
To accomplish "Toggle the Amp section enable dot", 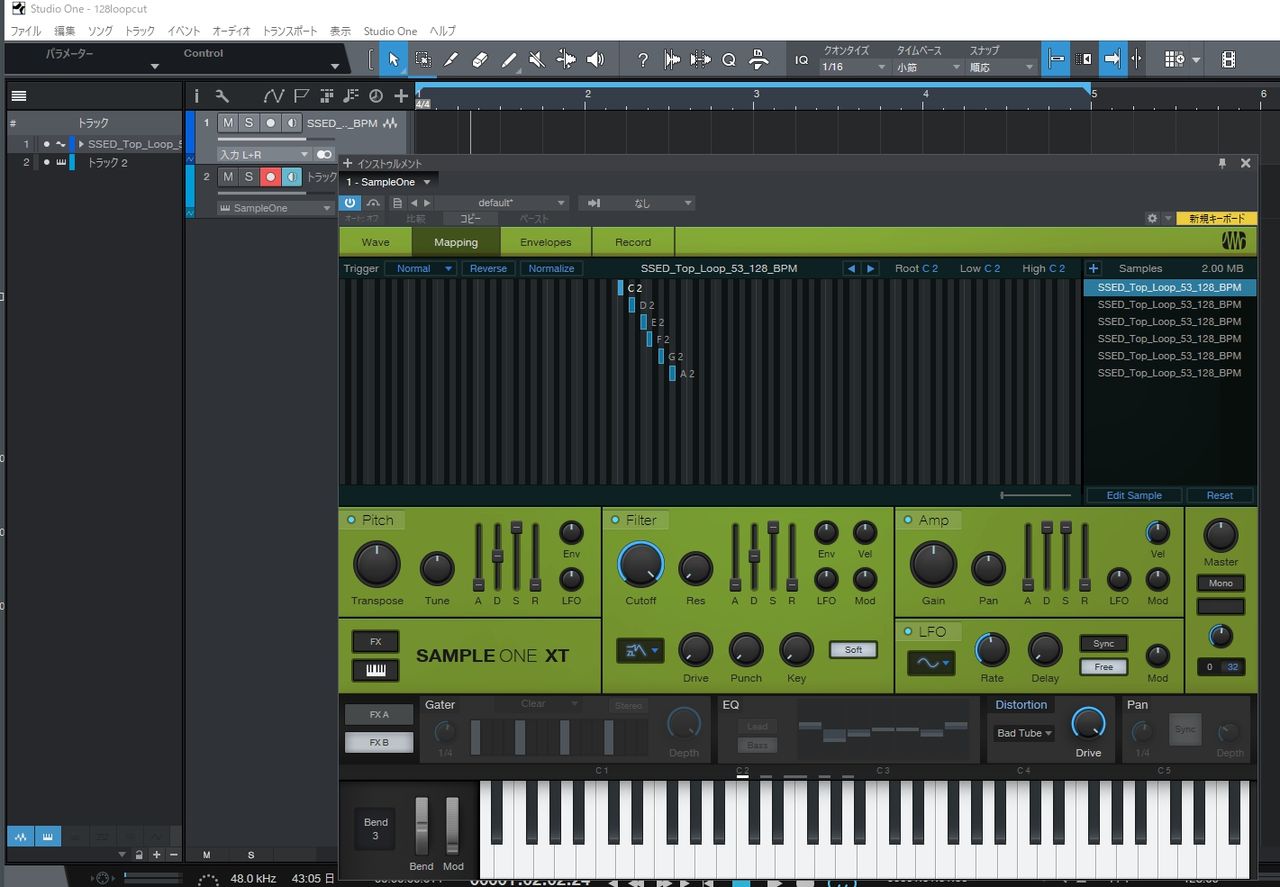I will (908, 520).
